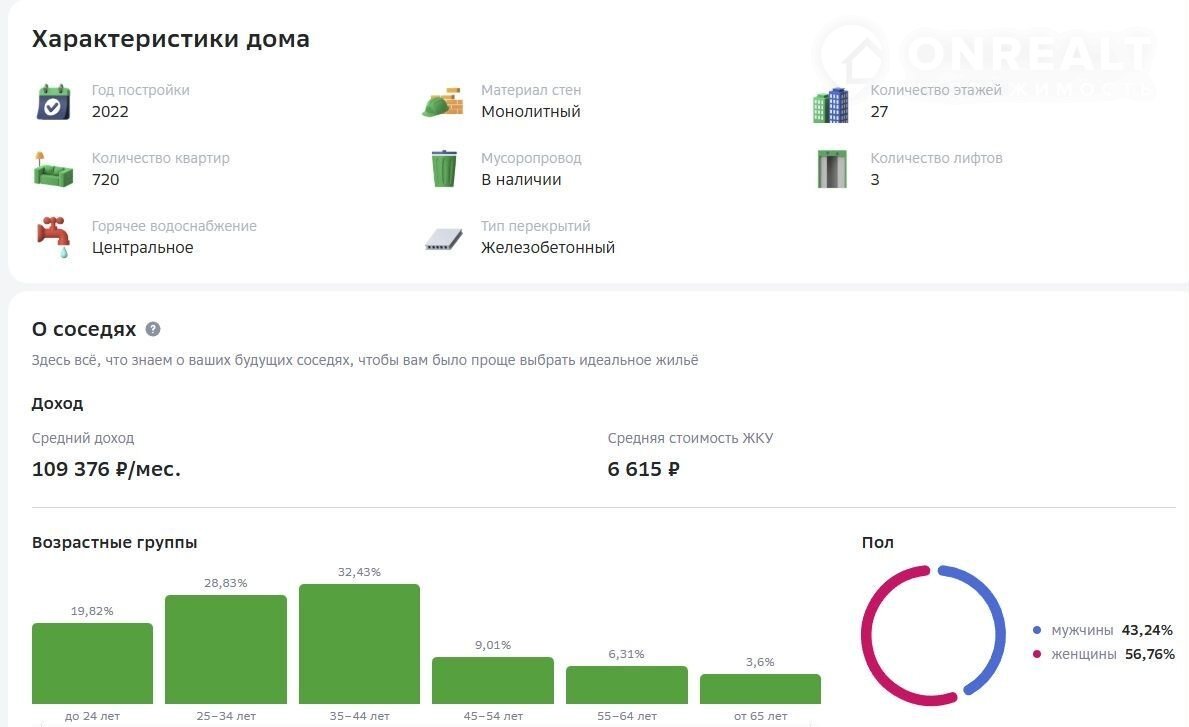1189x727 pixels.
Task: Click the ONREALT logo watermark
Action: click(985, 58)
